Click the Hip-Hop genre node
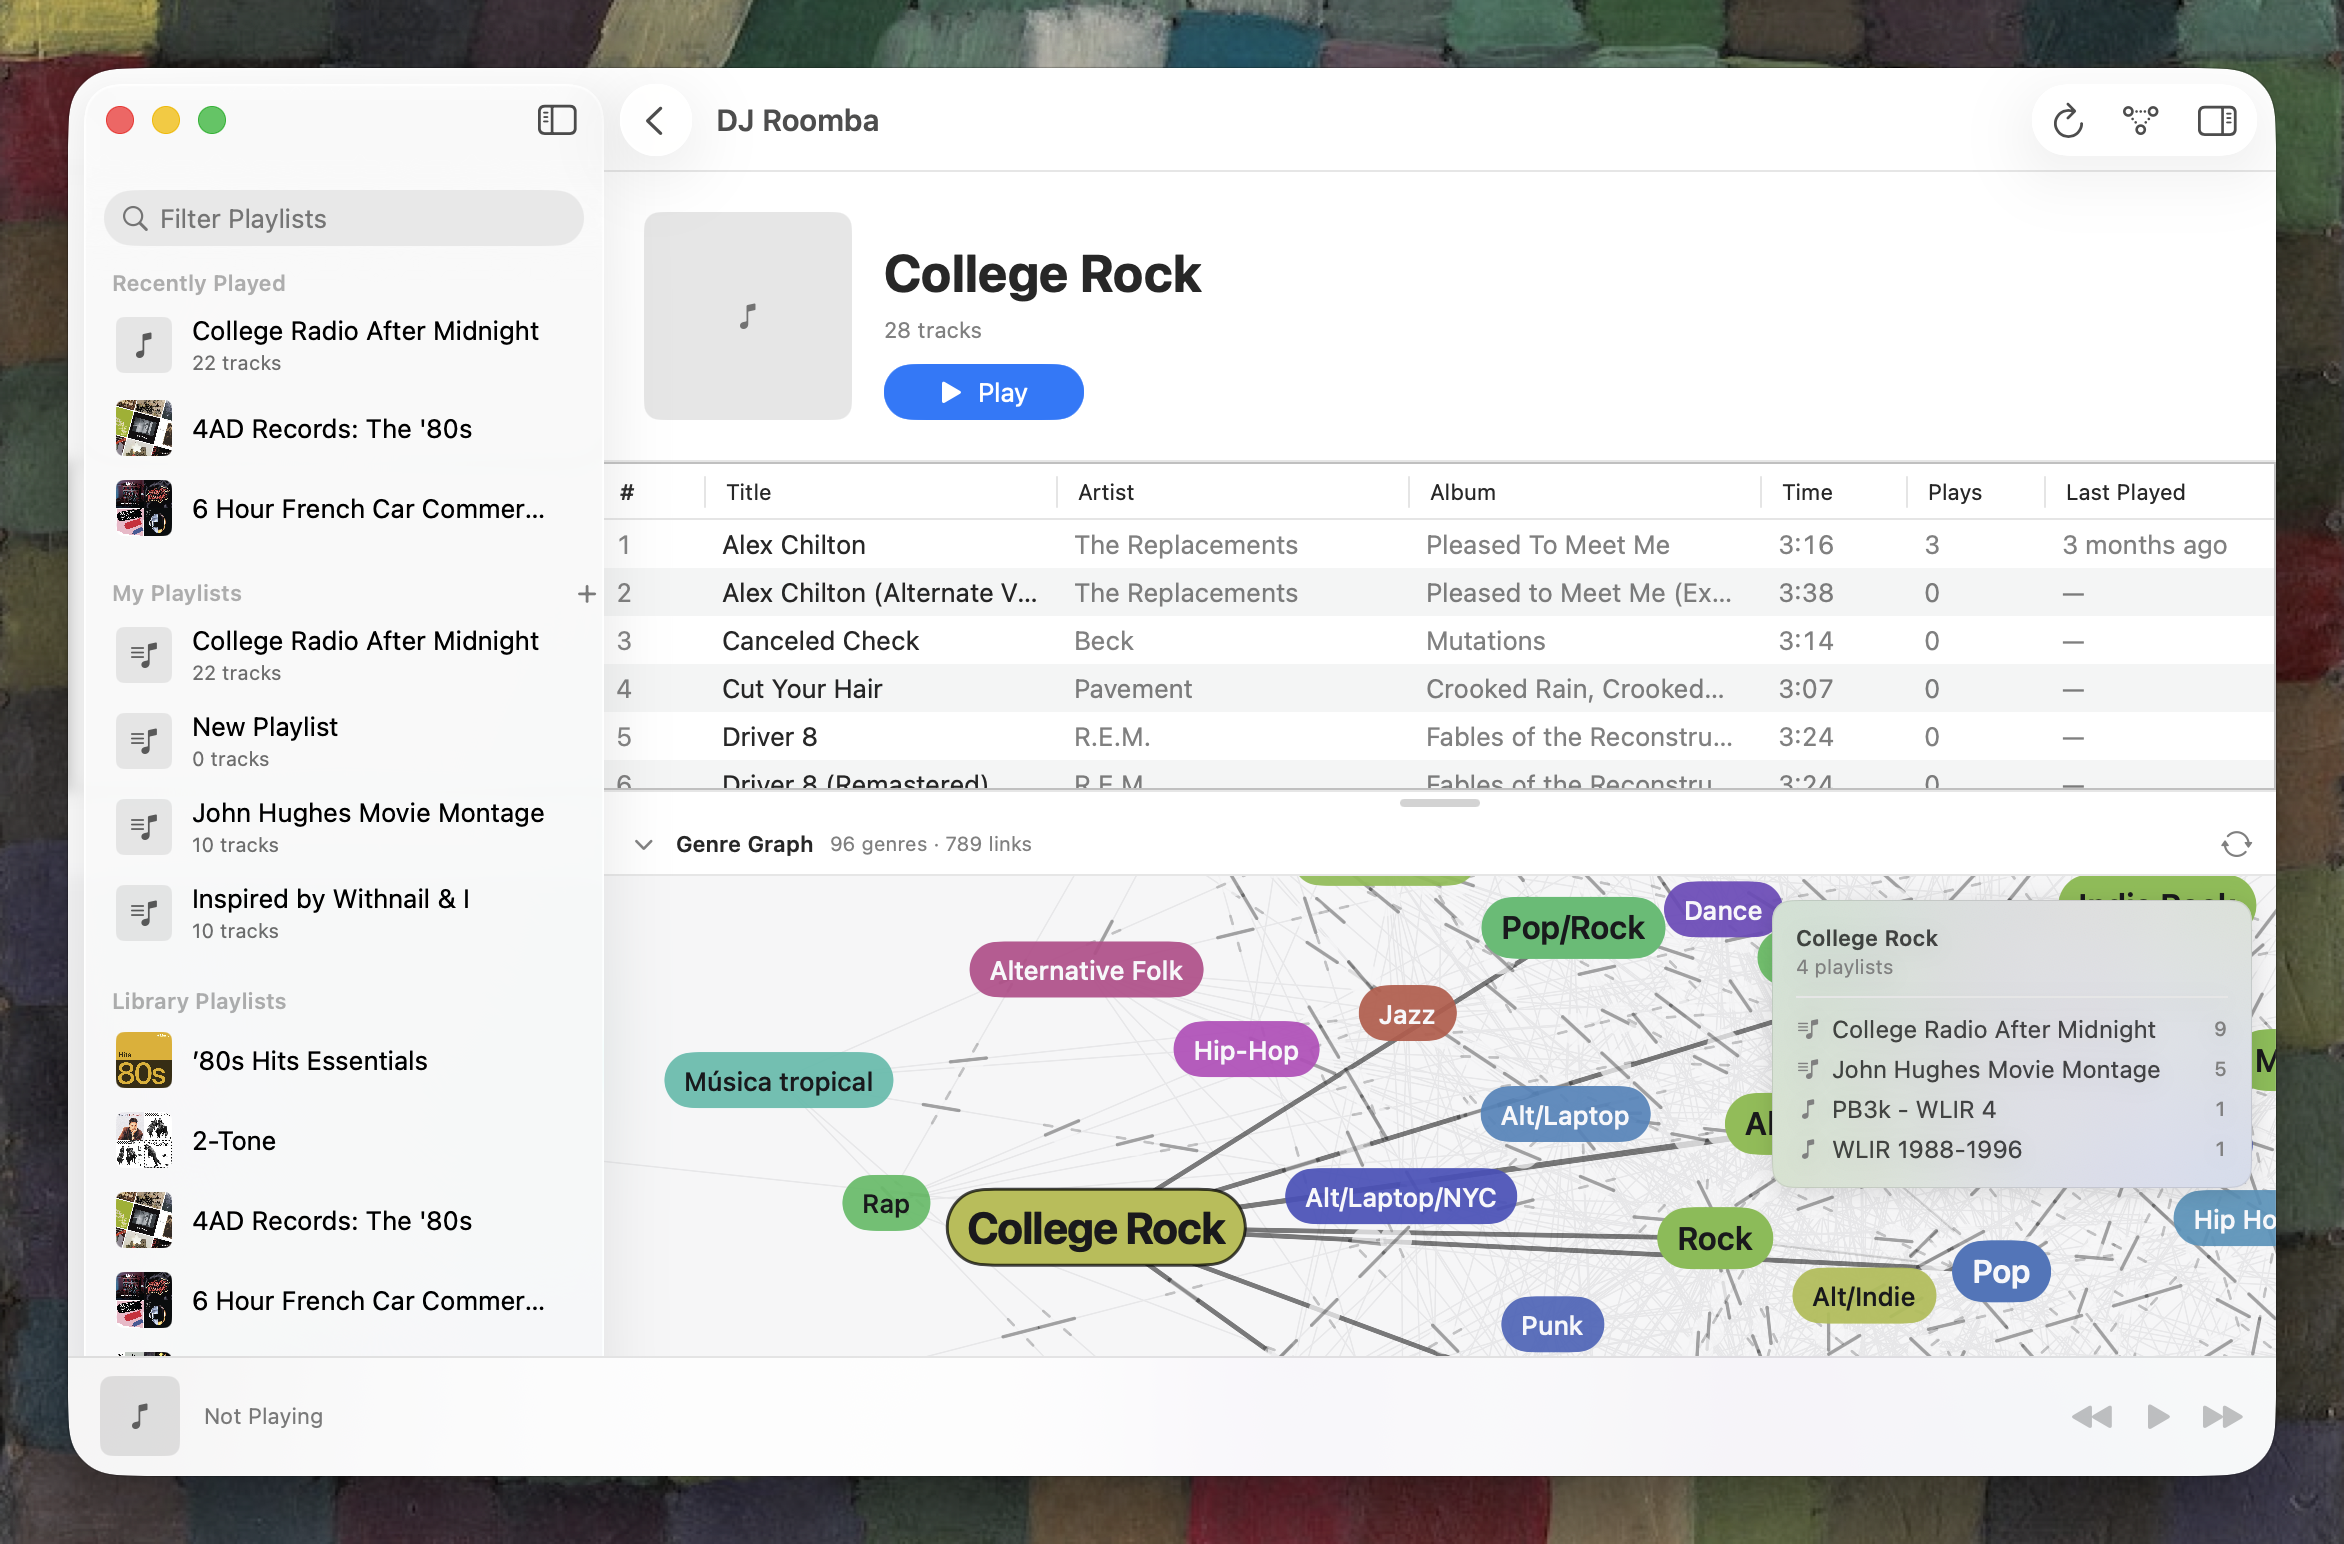Viewport: 2344px width, 1544px height. 1246,1050
